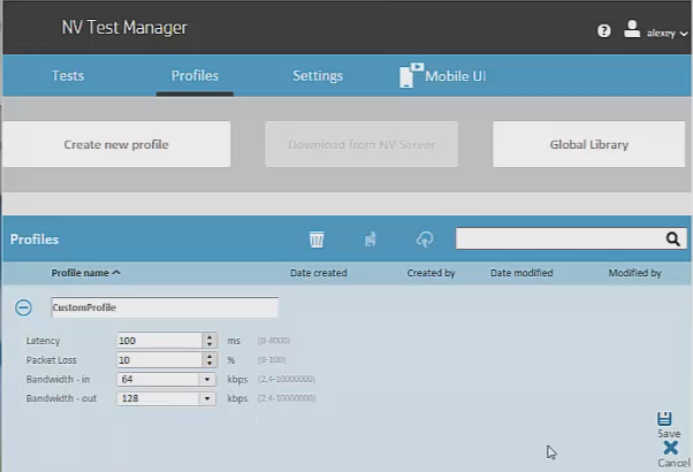
Task: Click the export profile icon
Action: click(370, 239)
